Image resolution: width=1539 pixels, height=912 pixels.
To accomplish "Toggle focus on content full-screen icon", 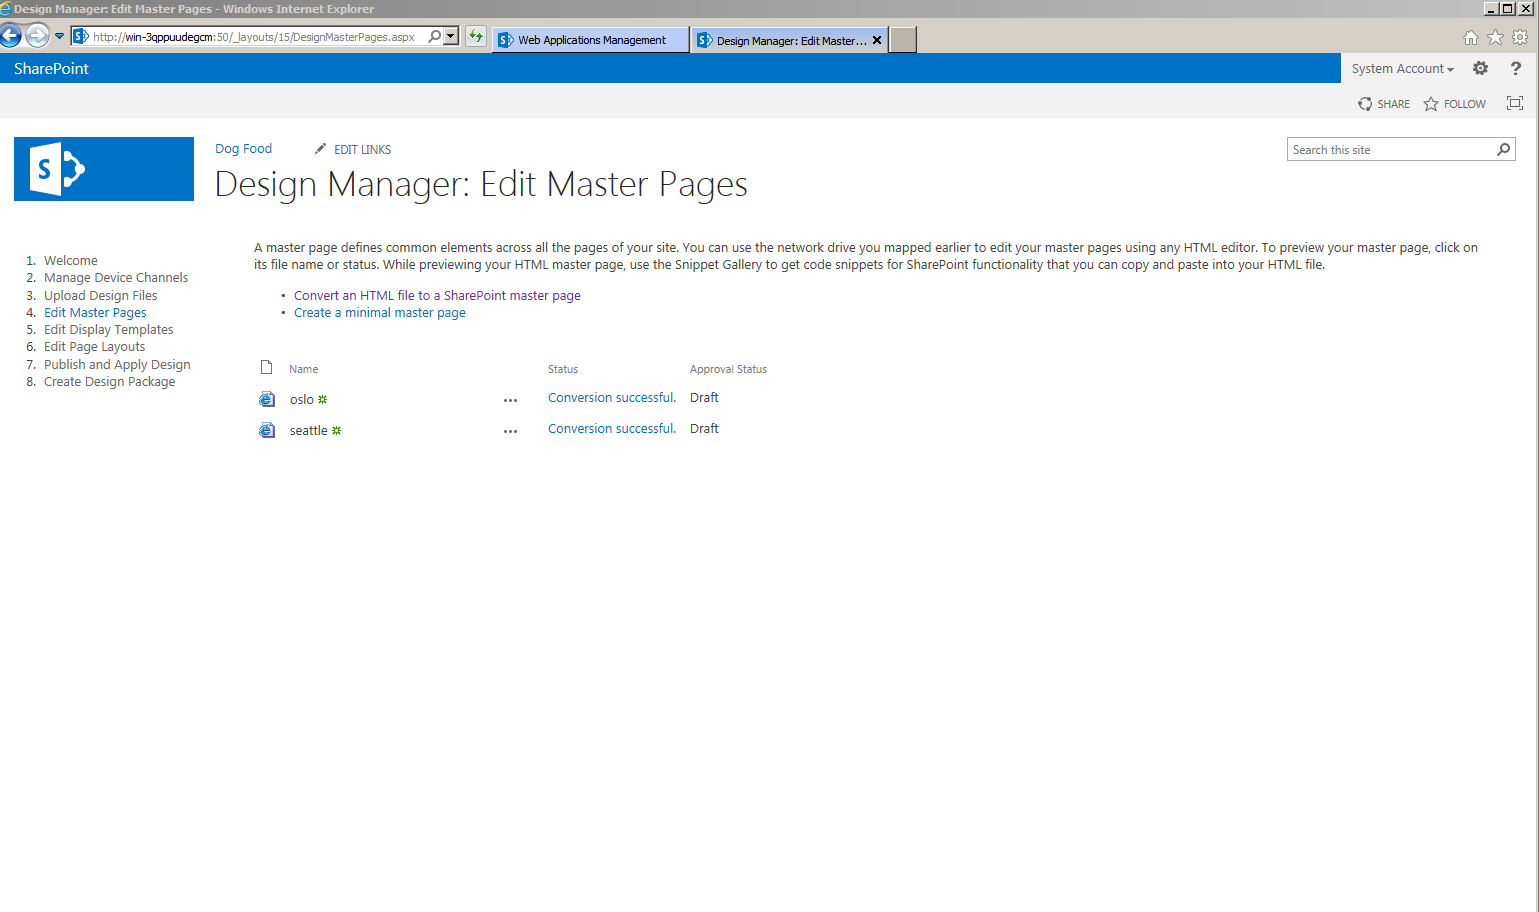I will pos(1515,104).
